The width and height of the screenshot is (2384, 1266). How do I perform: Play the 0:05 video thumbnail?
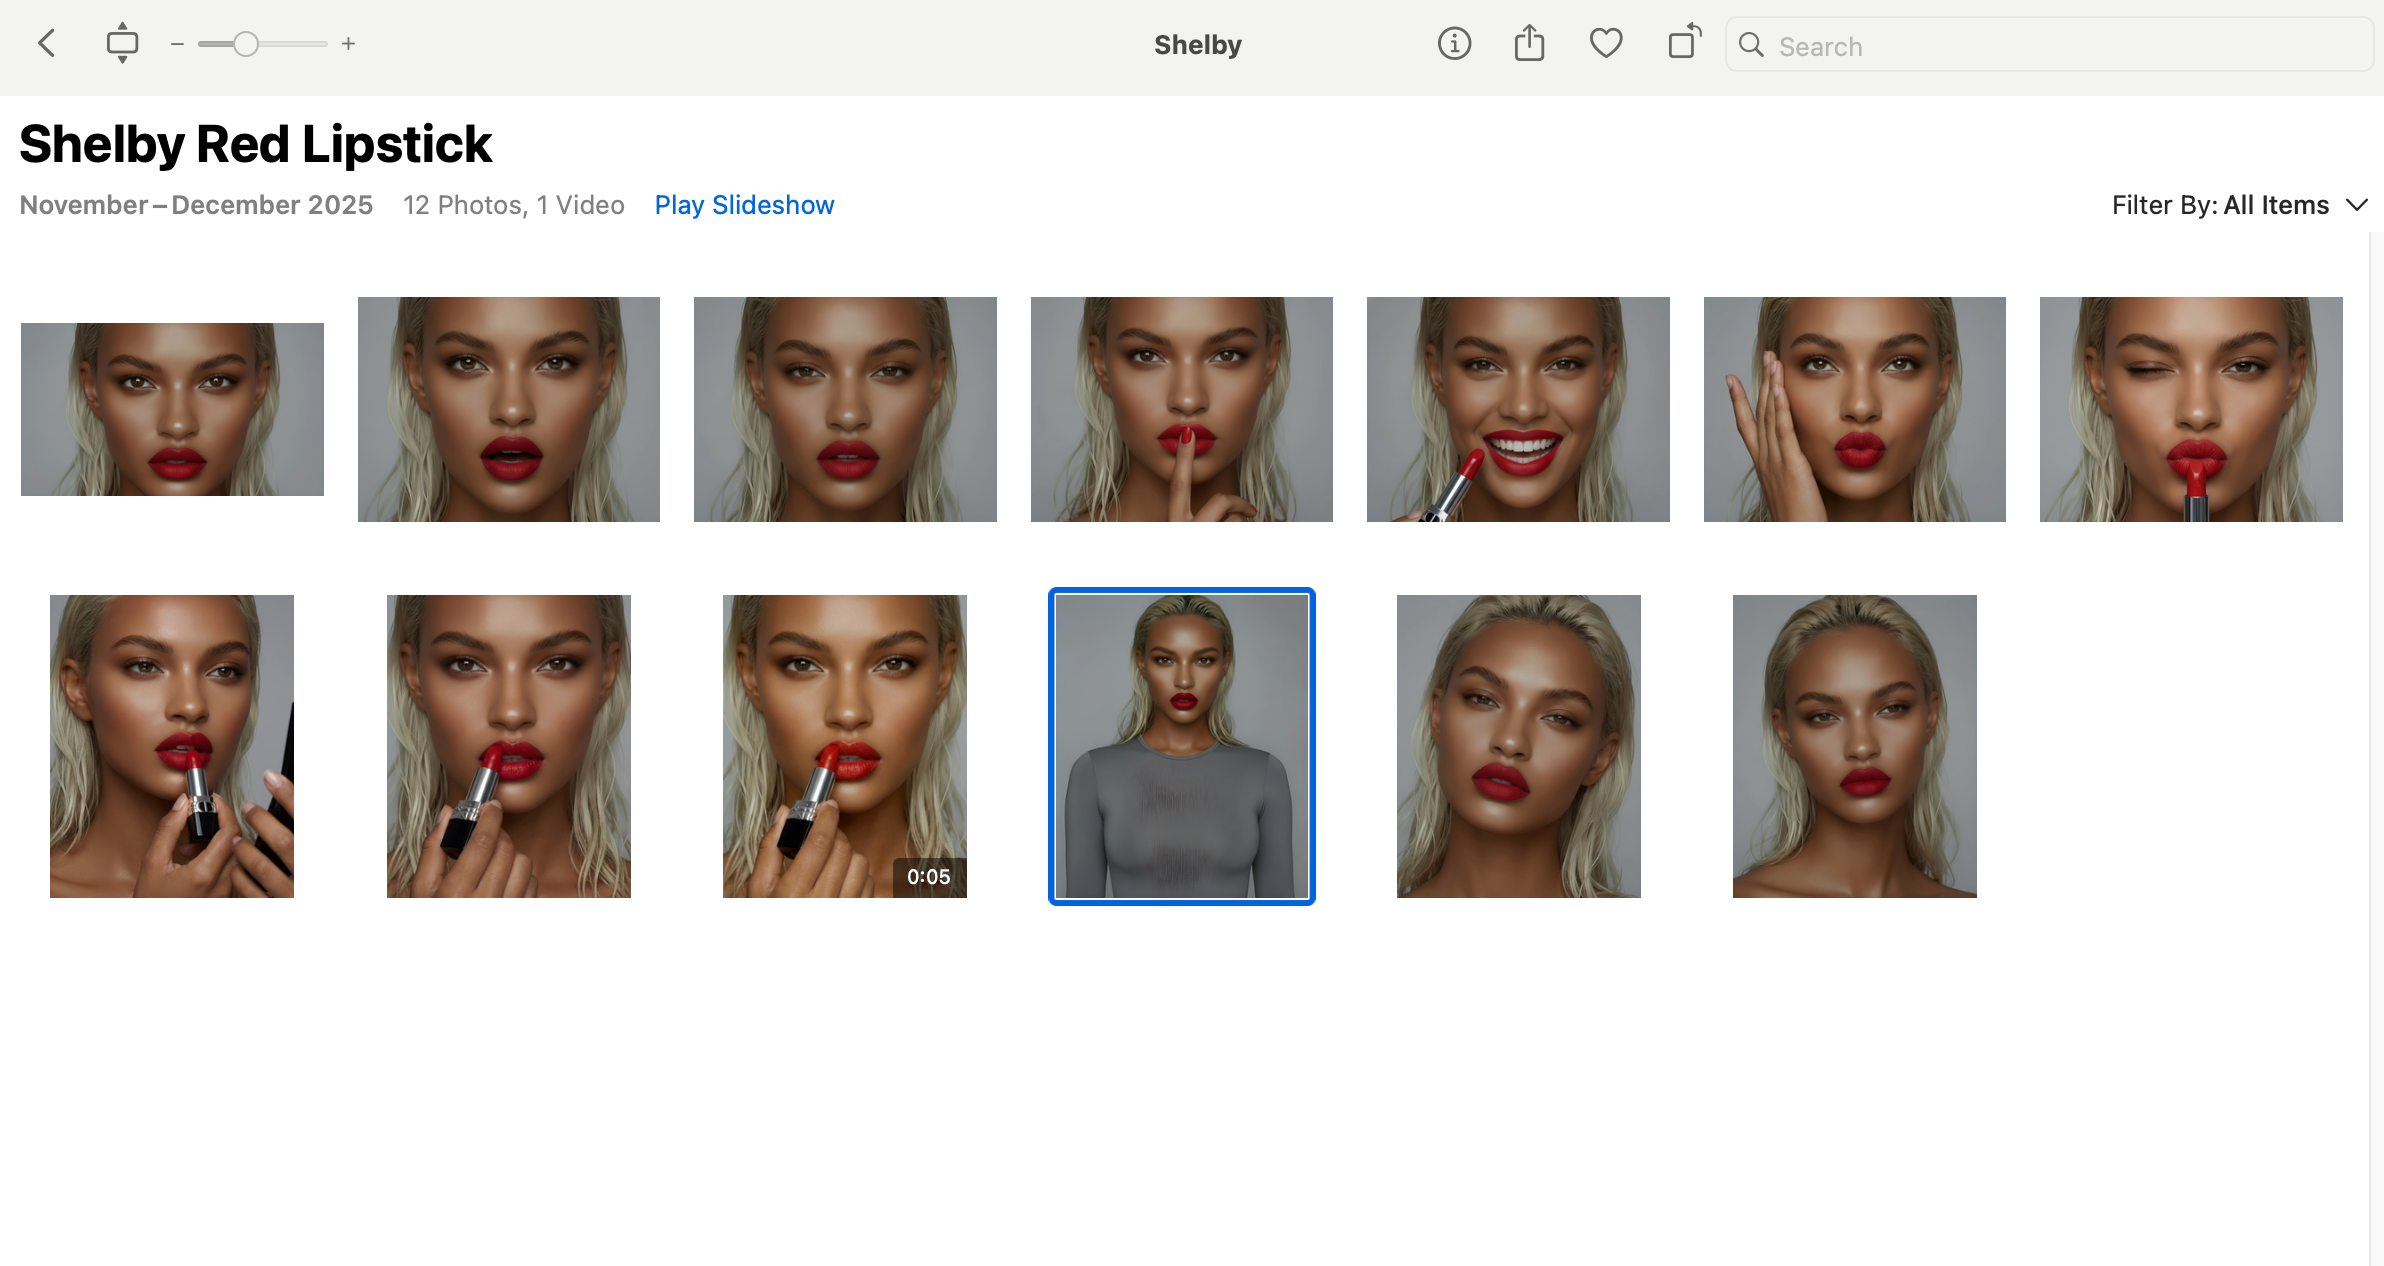click(844, 746)
